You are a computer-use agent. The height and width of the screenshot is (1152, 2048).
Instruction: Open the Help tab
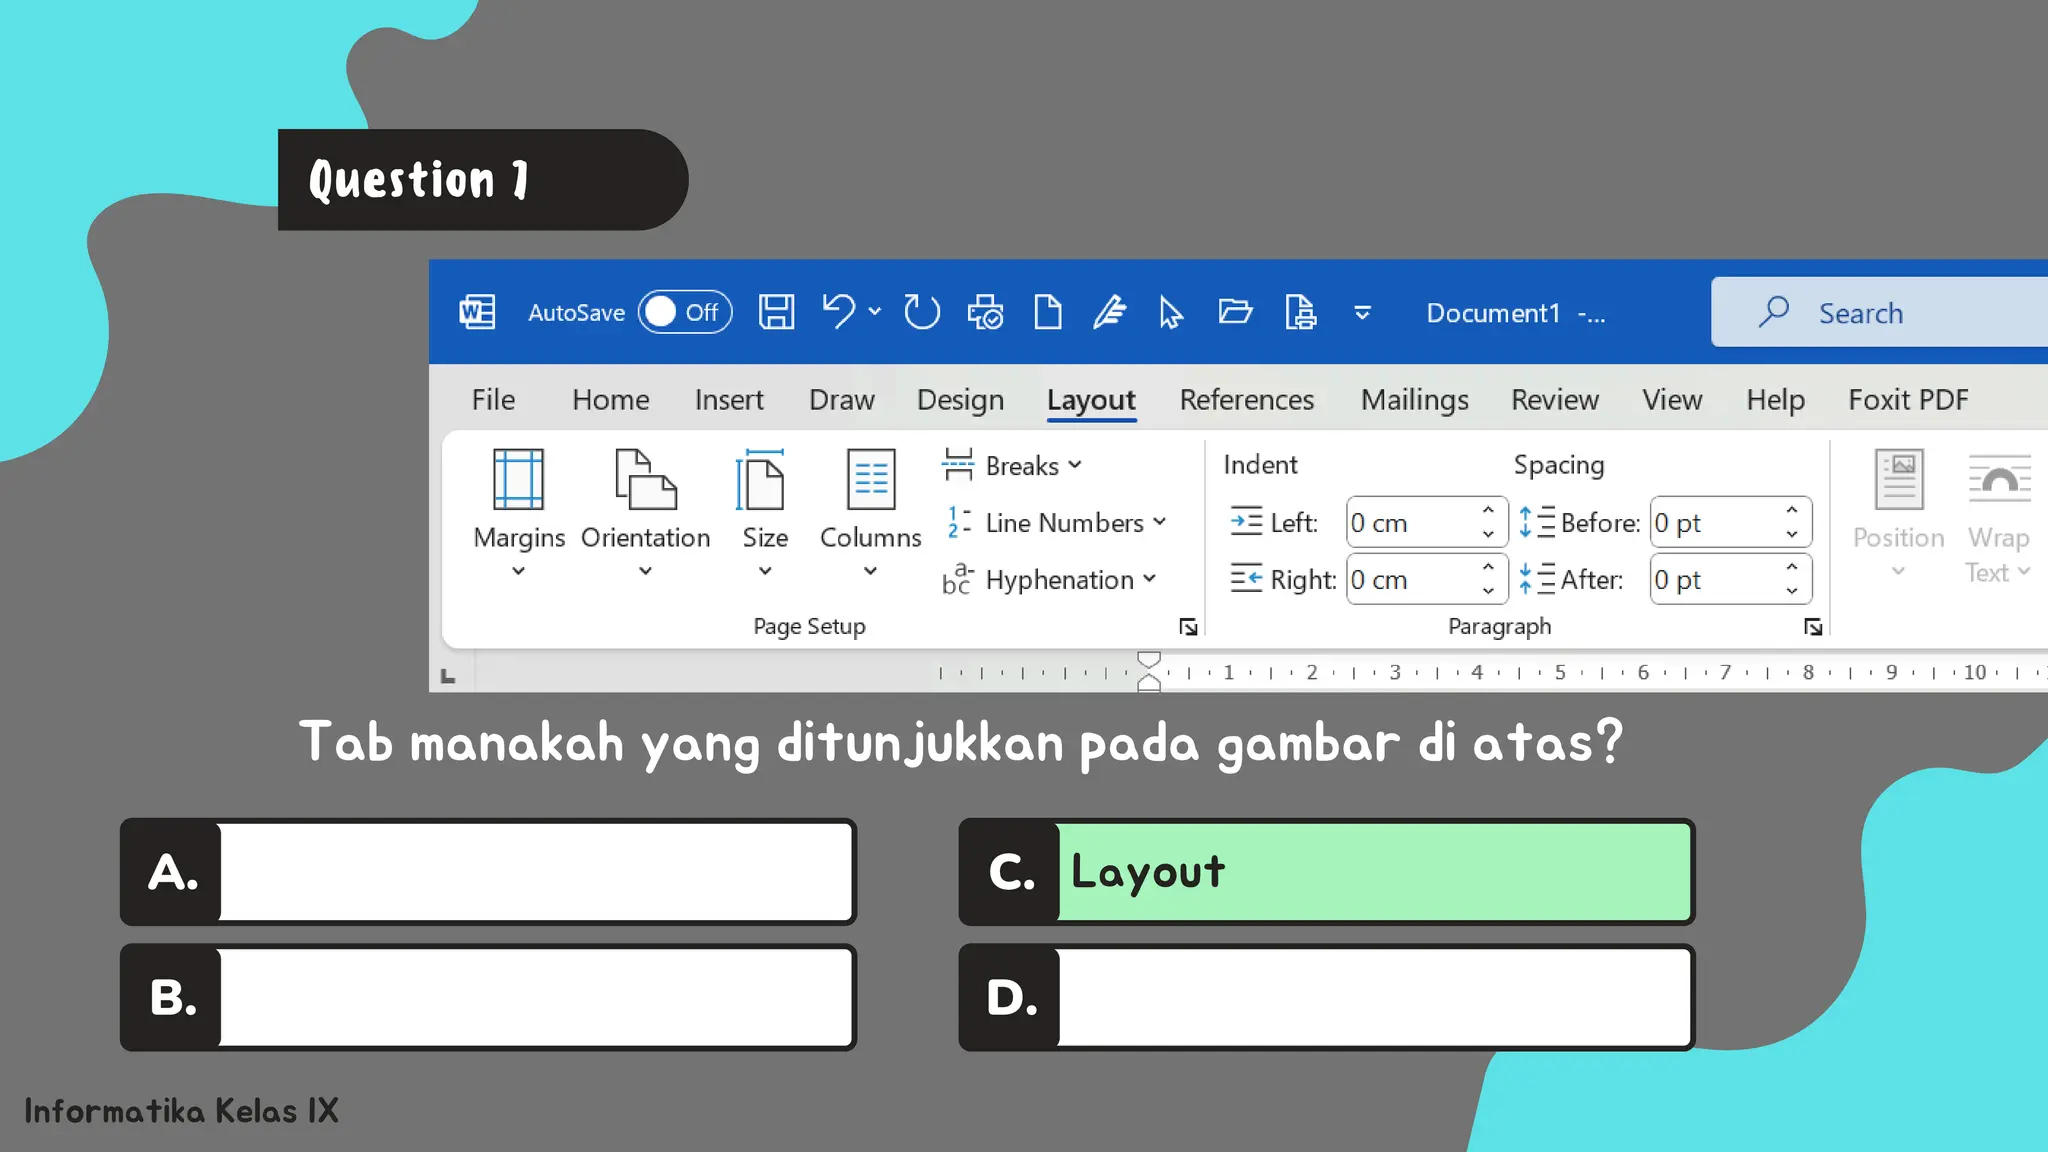pyautogui.click(x=1775, y=400)
